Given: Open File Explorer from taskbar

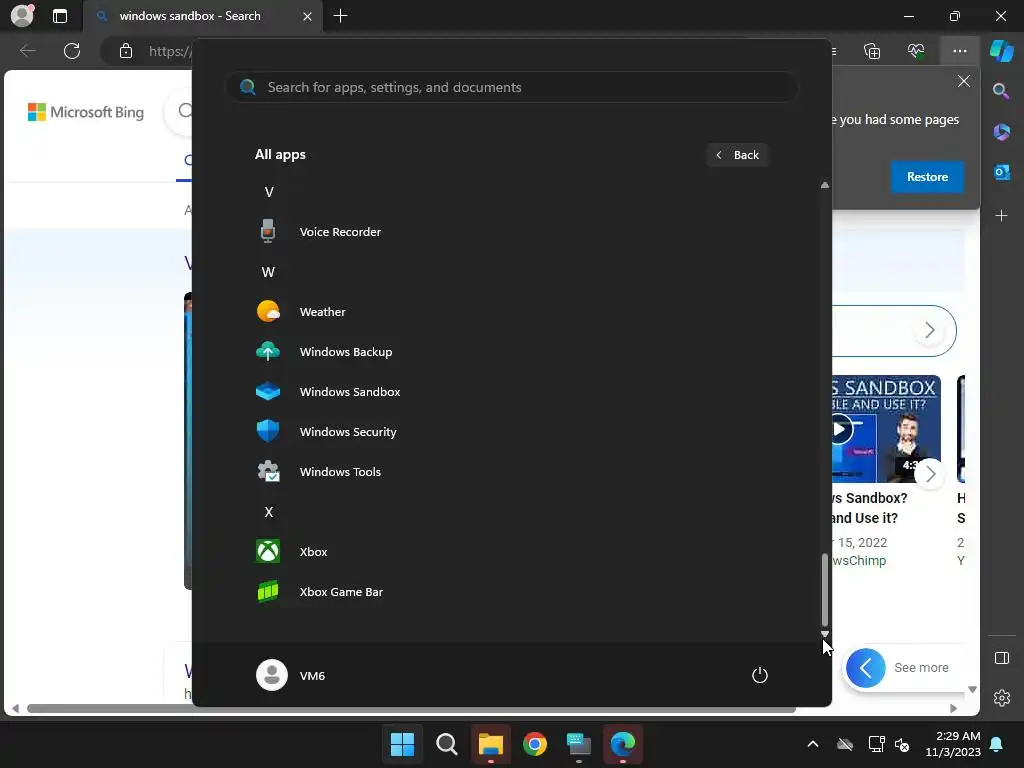Looking at the screenshot, I should coord(490,744).
